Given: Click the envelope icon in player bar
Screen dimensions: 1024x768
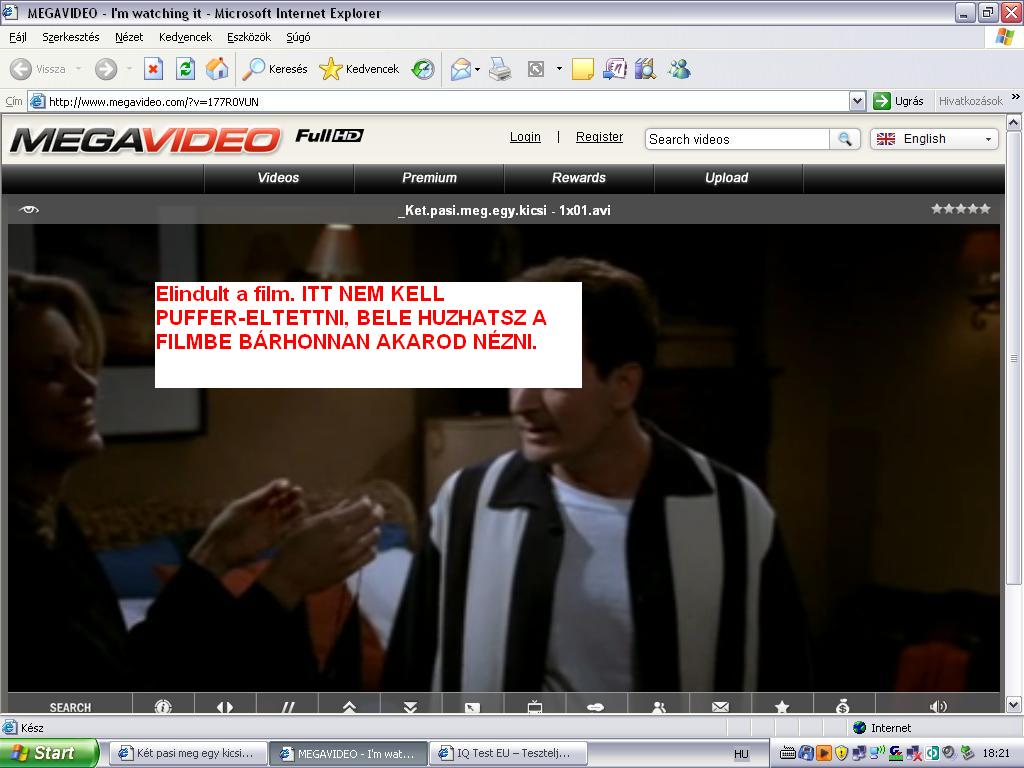Looking at the screenshot, I should (720, 707).
